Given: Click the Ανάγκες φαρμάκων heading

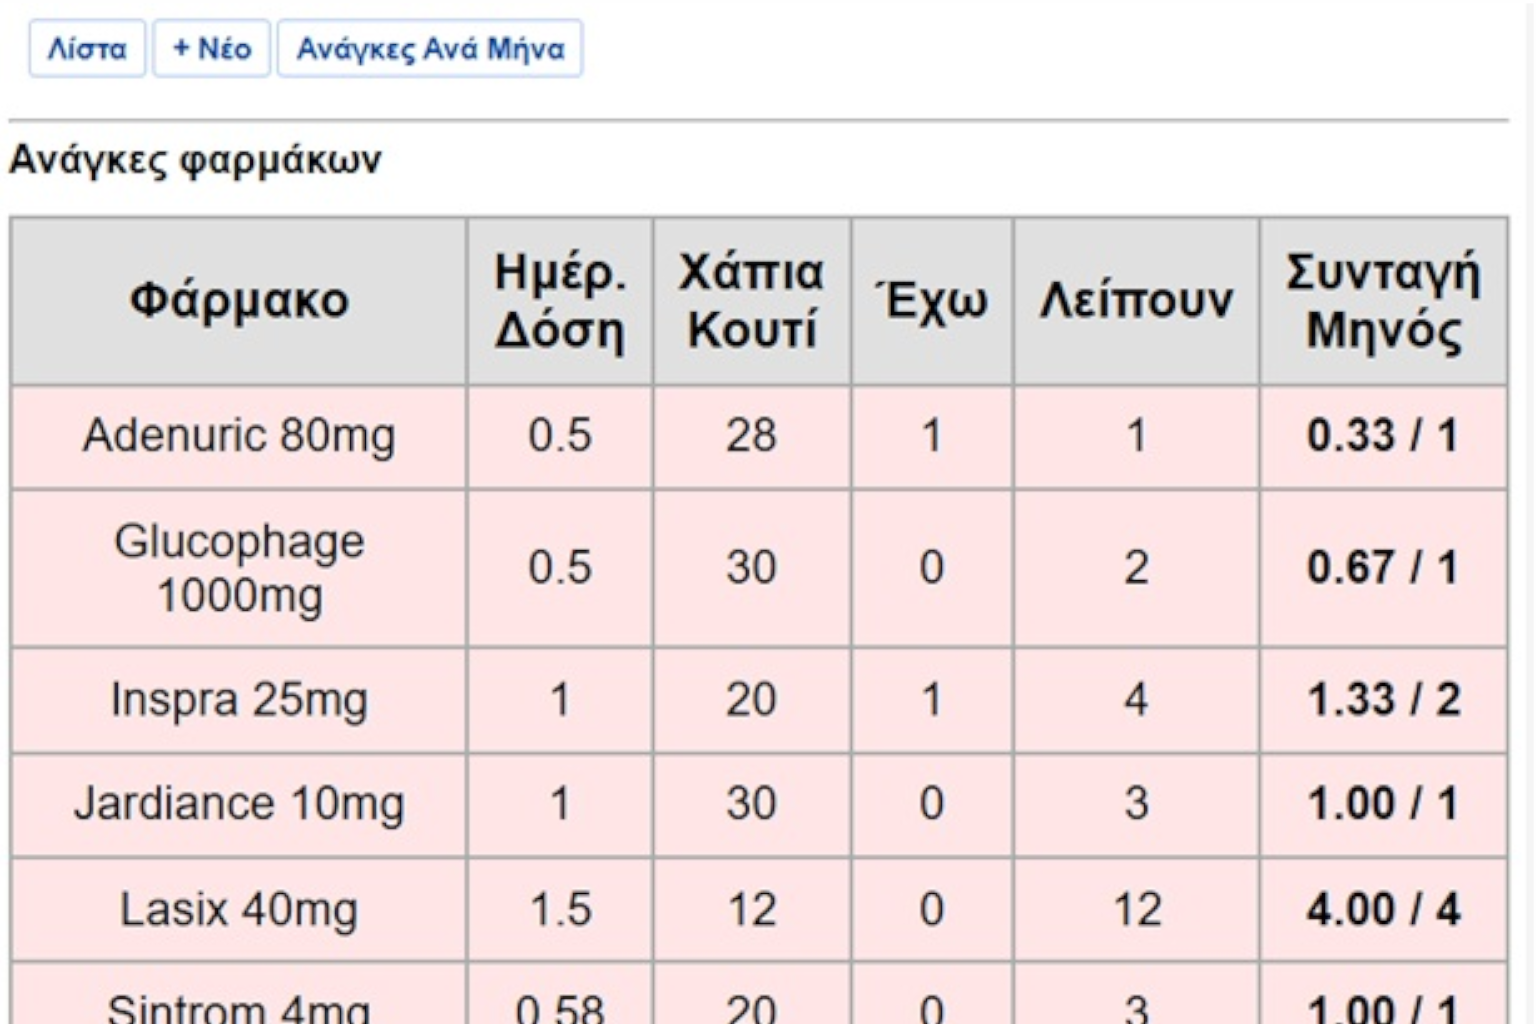Looking at the screenshot, I should pyautogui.click(x=195, y=160).
